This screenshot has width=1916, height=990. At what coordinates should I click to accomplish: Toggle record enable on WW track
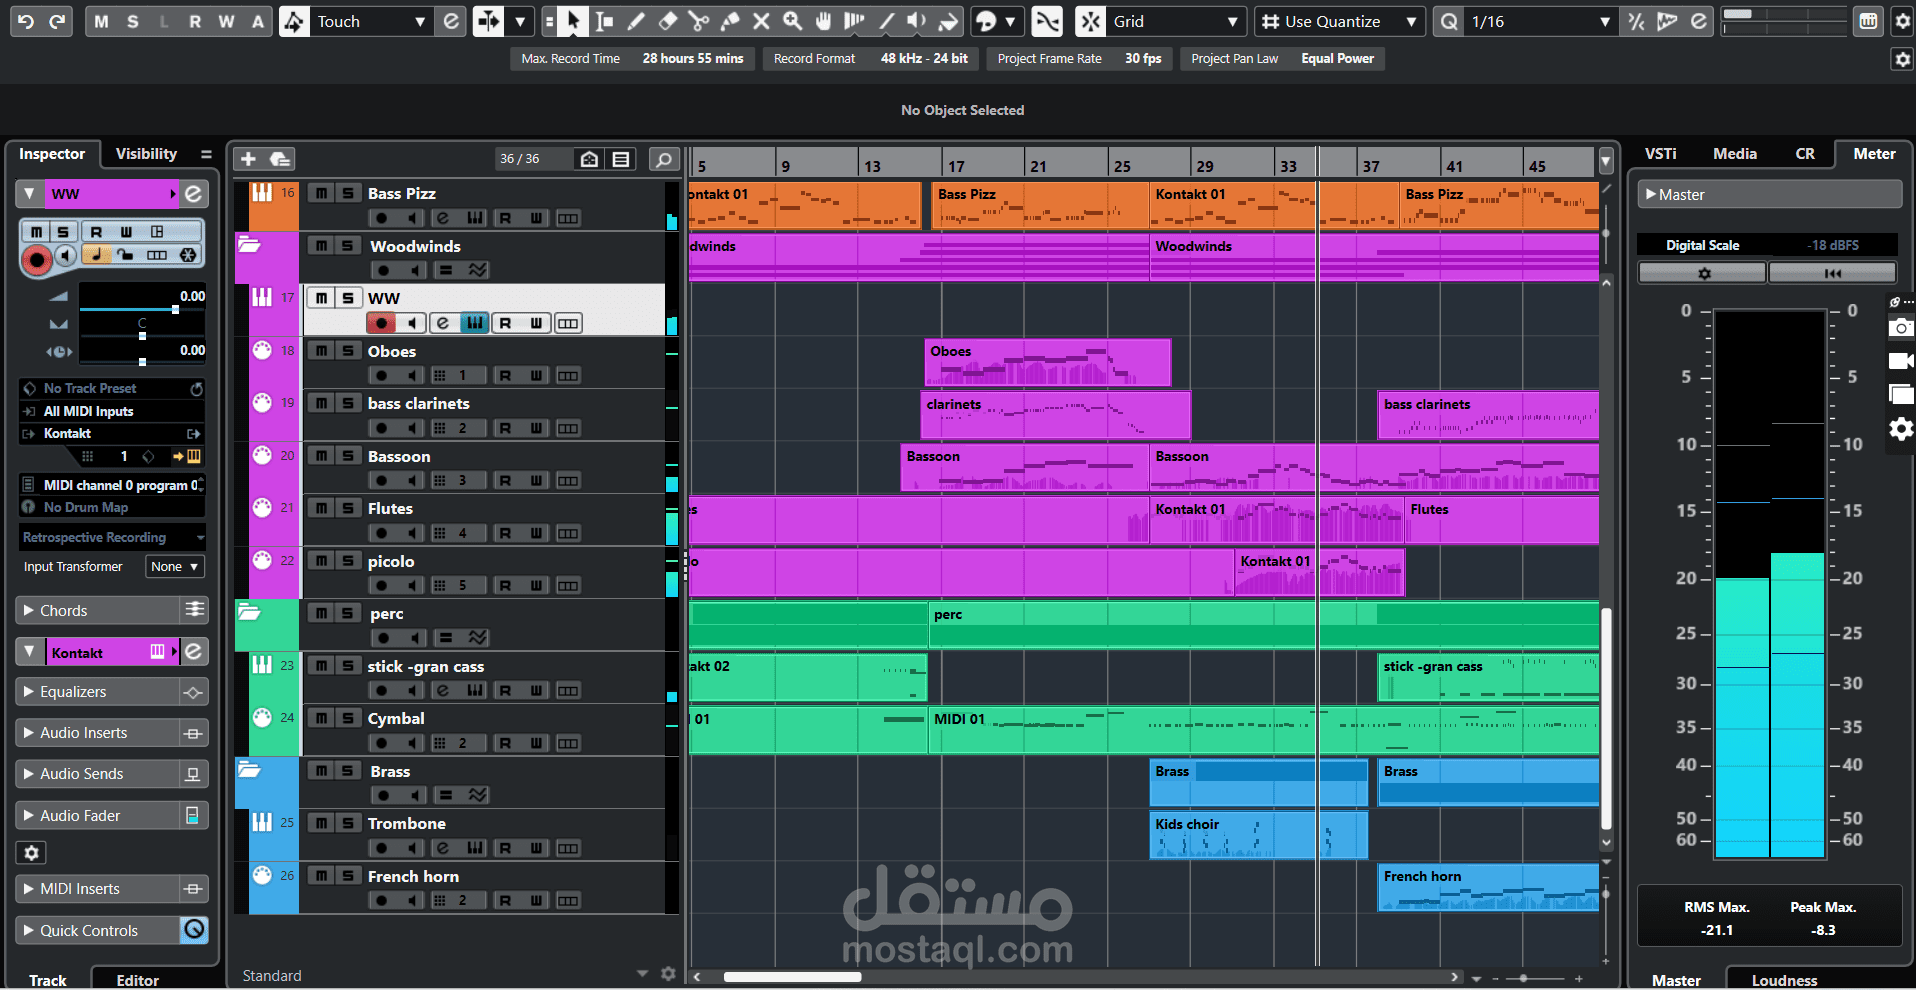pos(381,323)
